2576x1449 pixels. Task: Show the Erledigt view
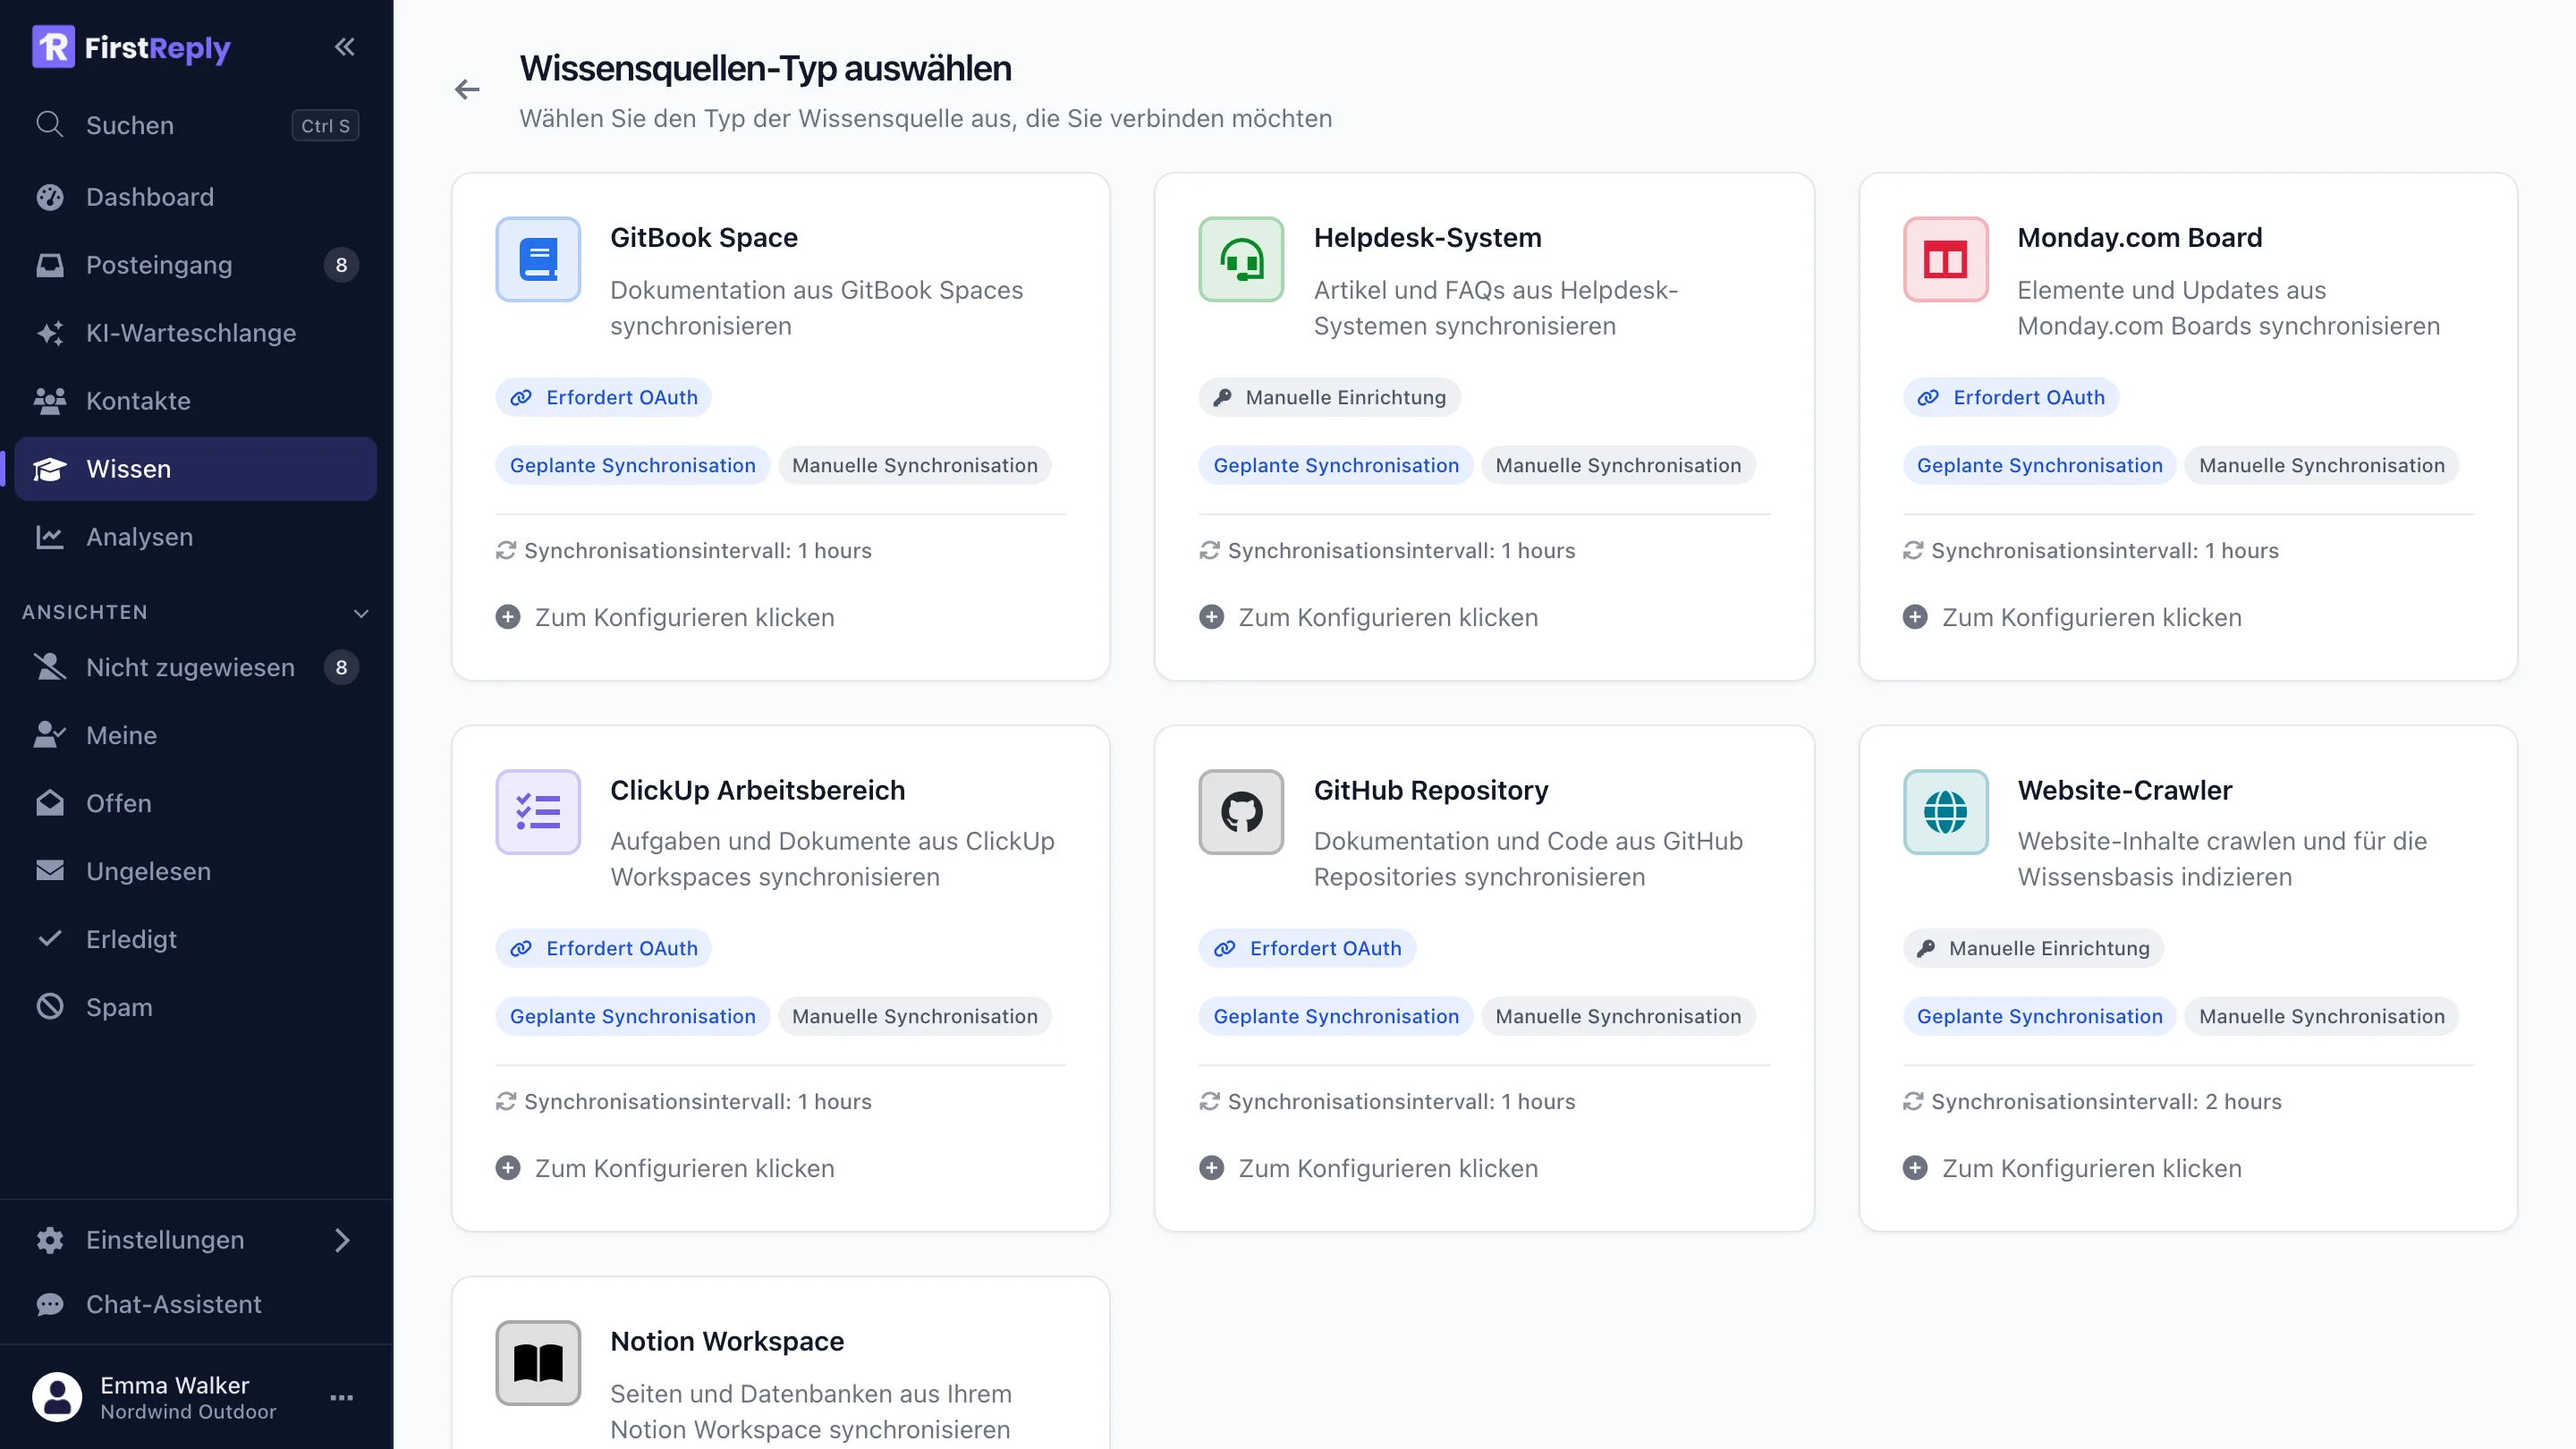pos(196,939)
